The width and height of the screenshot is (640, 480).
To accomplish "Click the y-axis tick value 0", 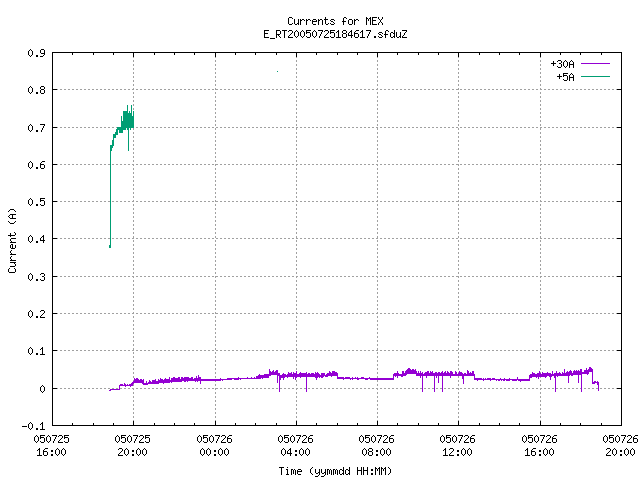I will [42, 389].
